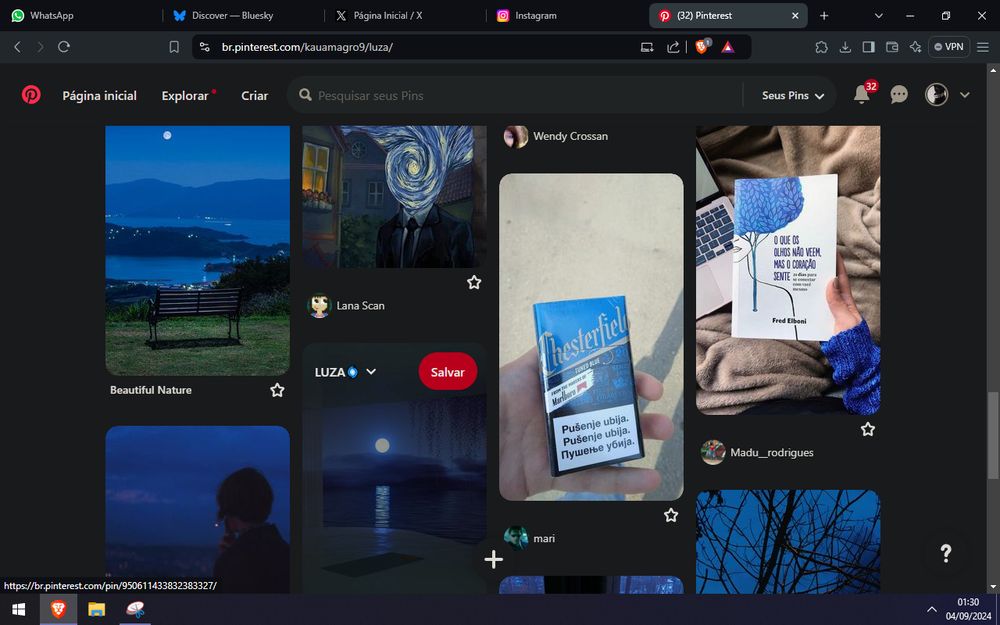Open the bare branches blue sky pin
Image resolution: width=1000 pixels, height=625 pixels.
(788, 542)
